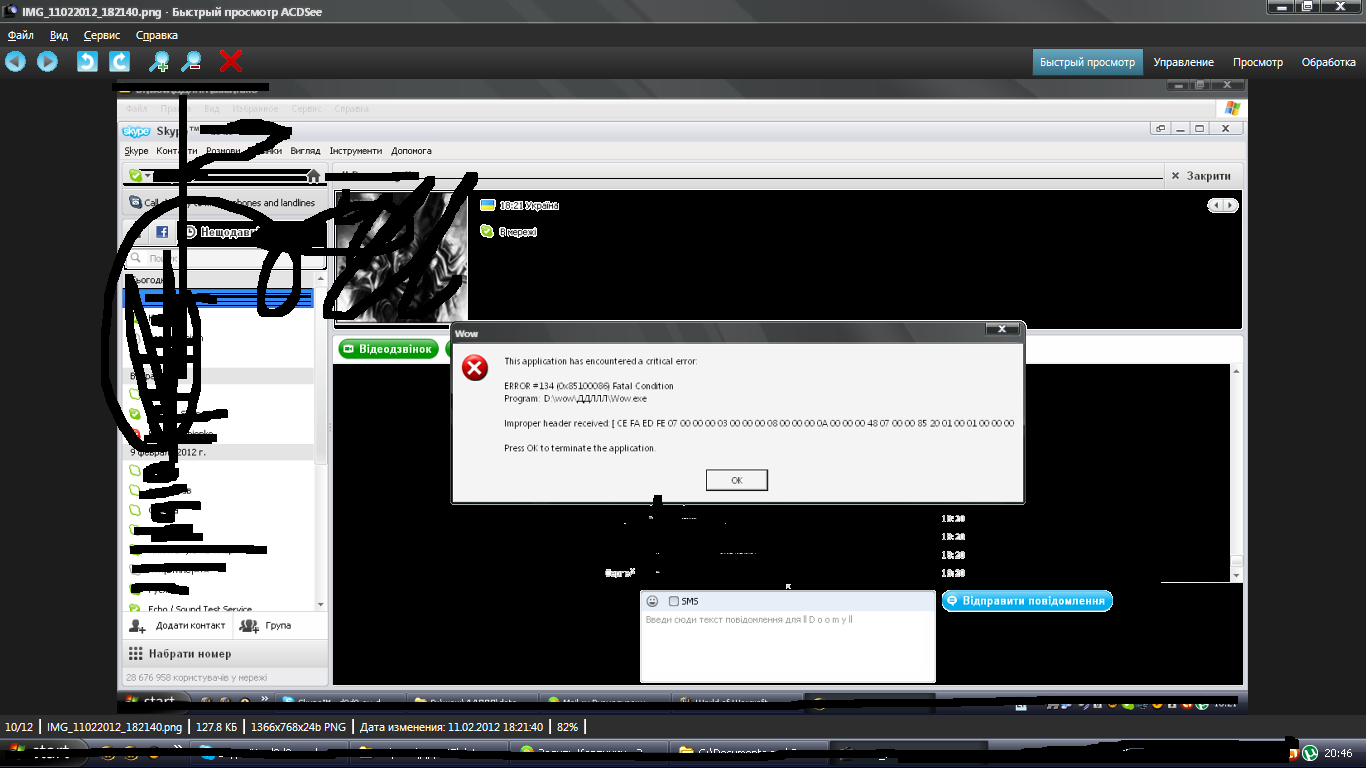Click the Група button in Skype
Viewport: 1366px width, 768px height.
pos(265,625)
